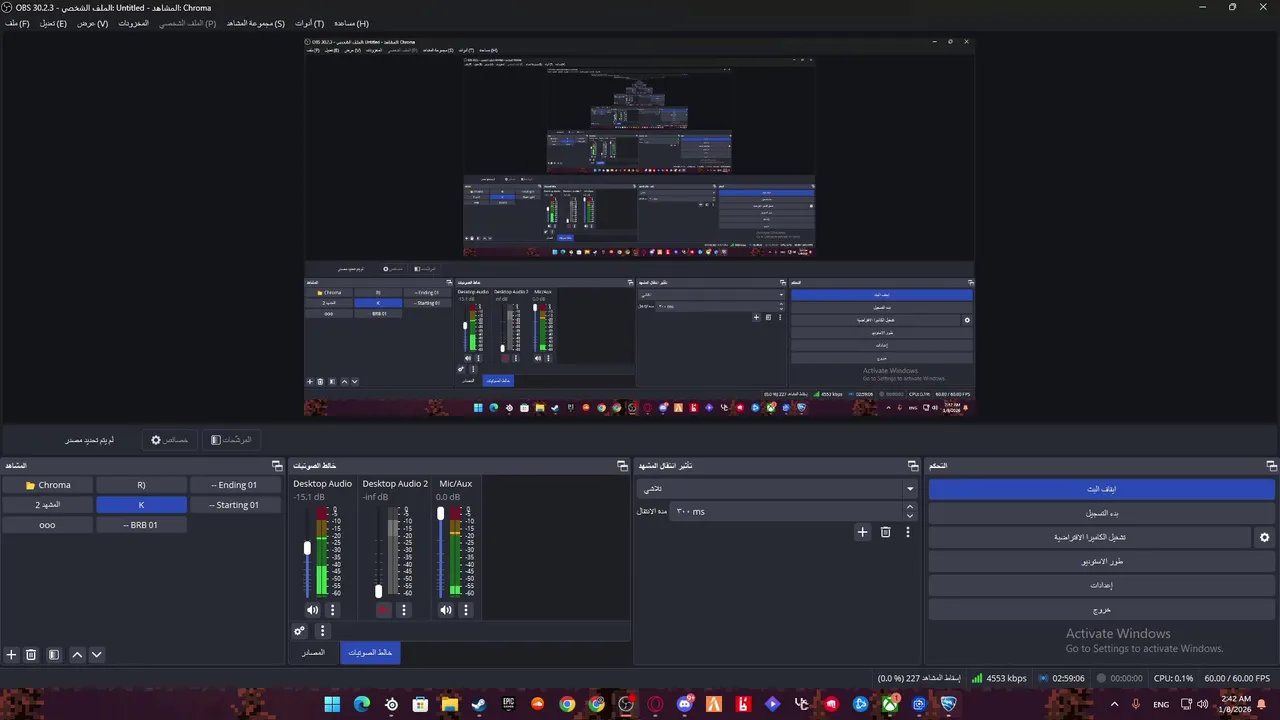The image size is (1280, 720).
Task: Open the مساعدة (H) help menu
Action: click(x=351, y=23)
